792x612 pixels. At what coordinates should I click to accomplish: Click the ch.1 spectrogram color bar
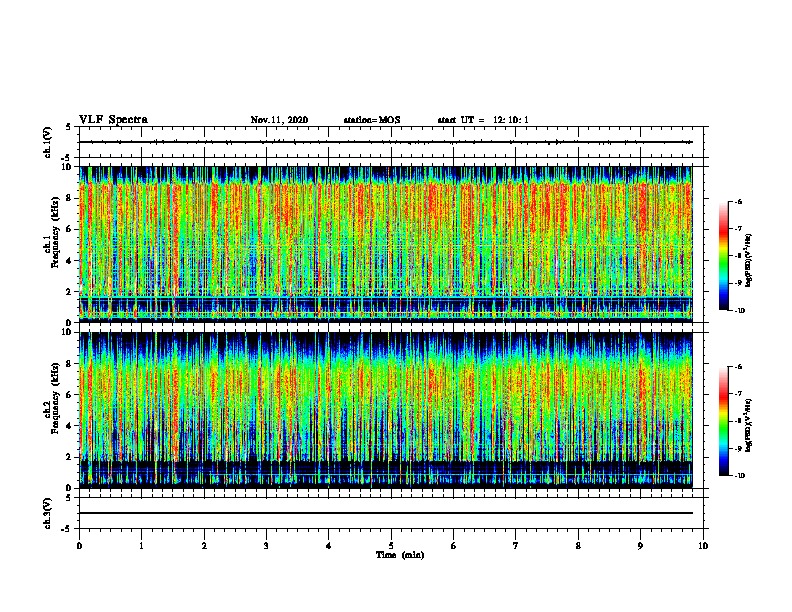pos(723,256)
